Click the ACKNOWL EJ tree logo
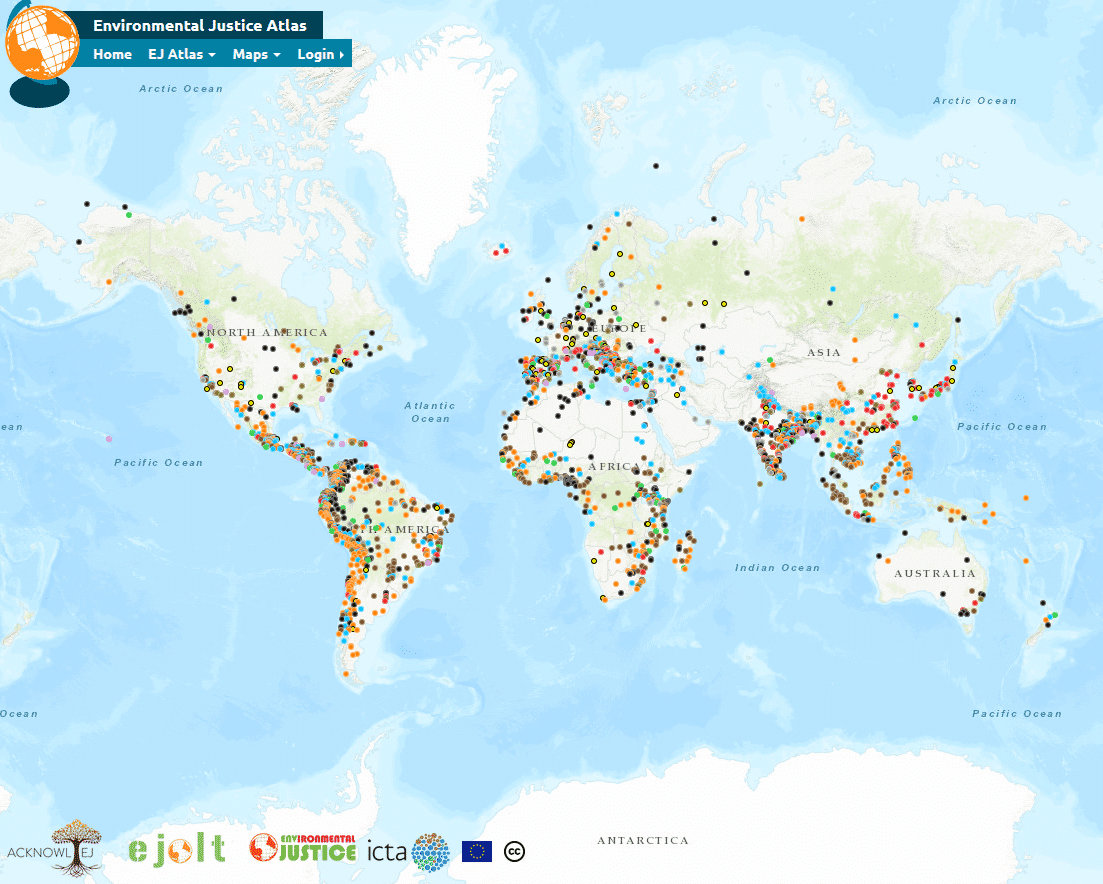1103x884 pixels. click(55, 850)
